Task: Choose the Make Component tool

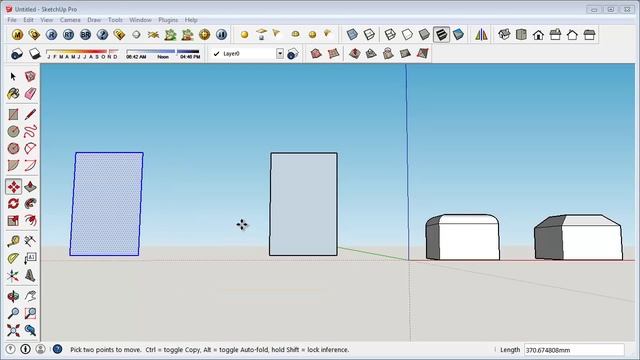Action: click(30, 76)
